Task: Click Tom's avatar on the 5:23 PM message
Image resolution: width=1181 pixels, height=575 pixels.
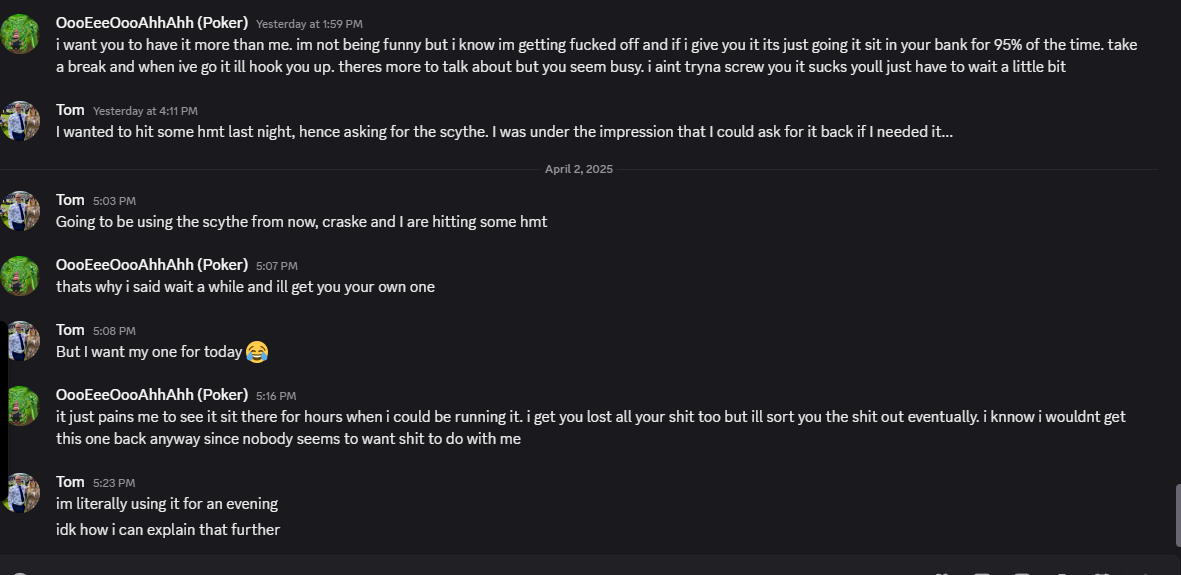Action: (x=20, y=492)
